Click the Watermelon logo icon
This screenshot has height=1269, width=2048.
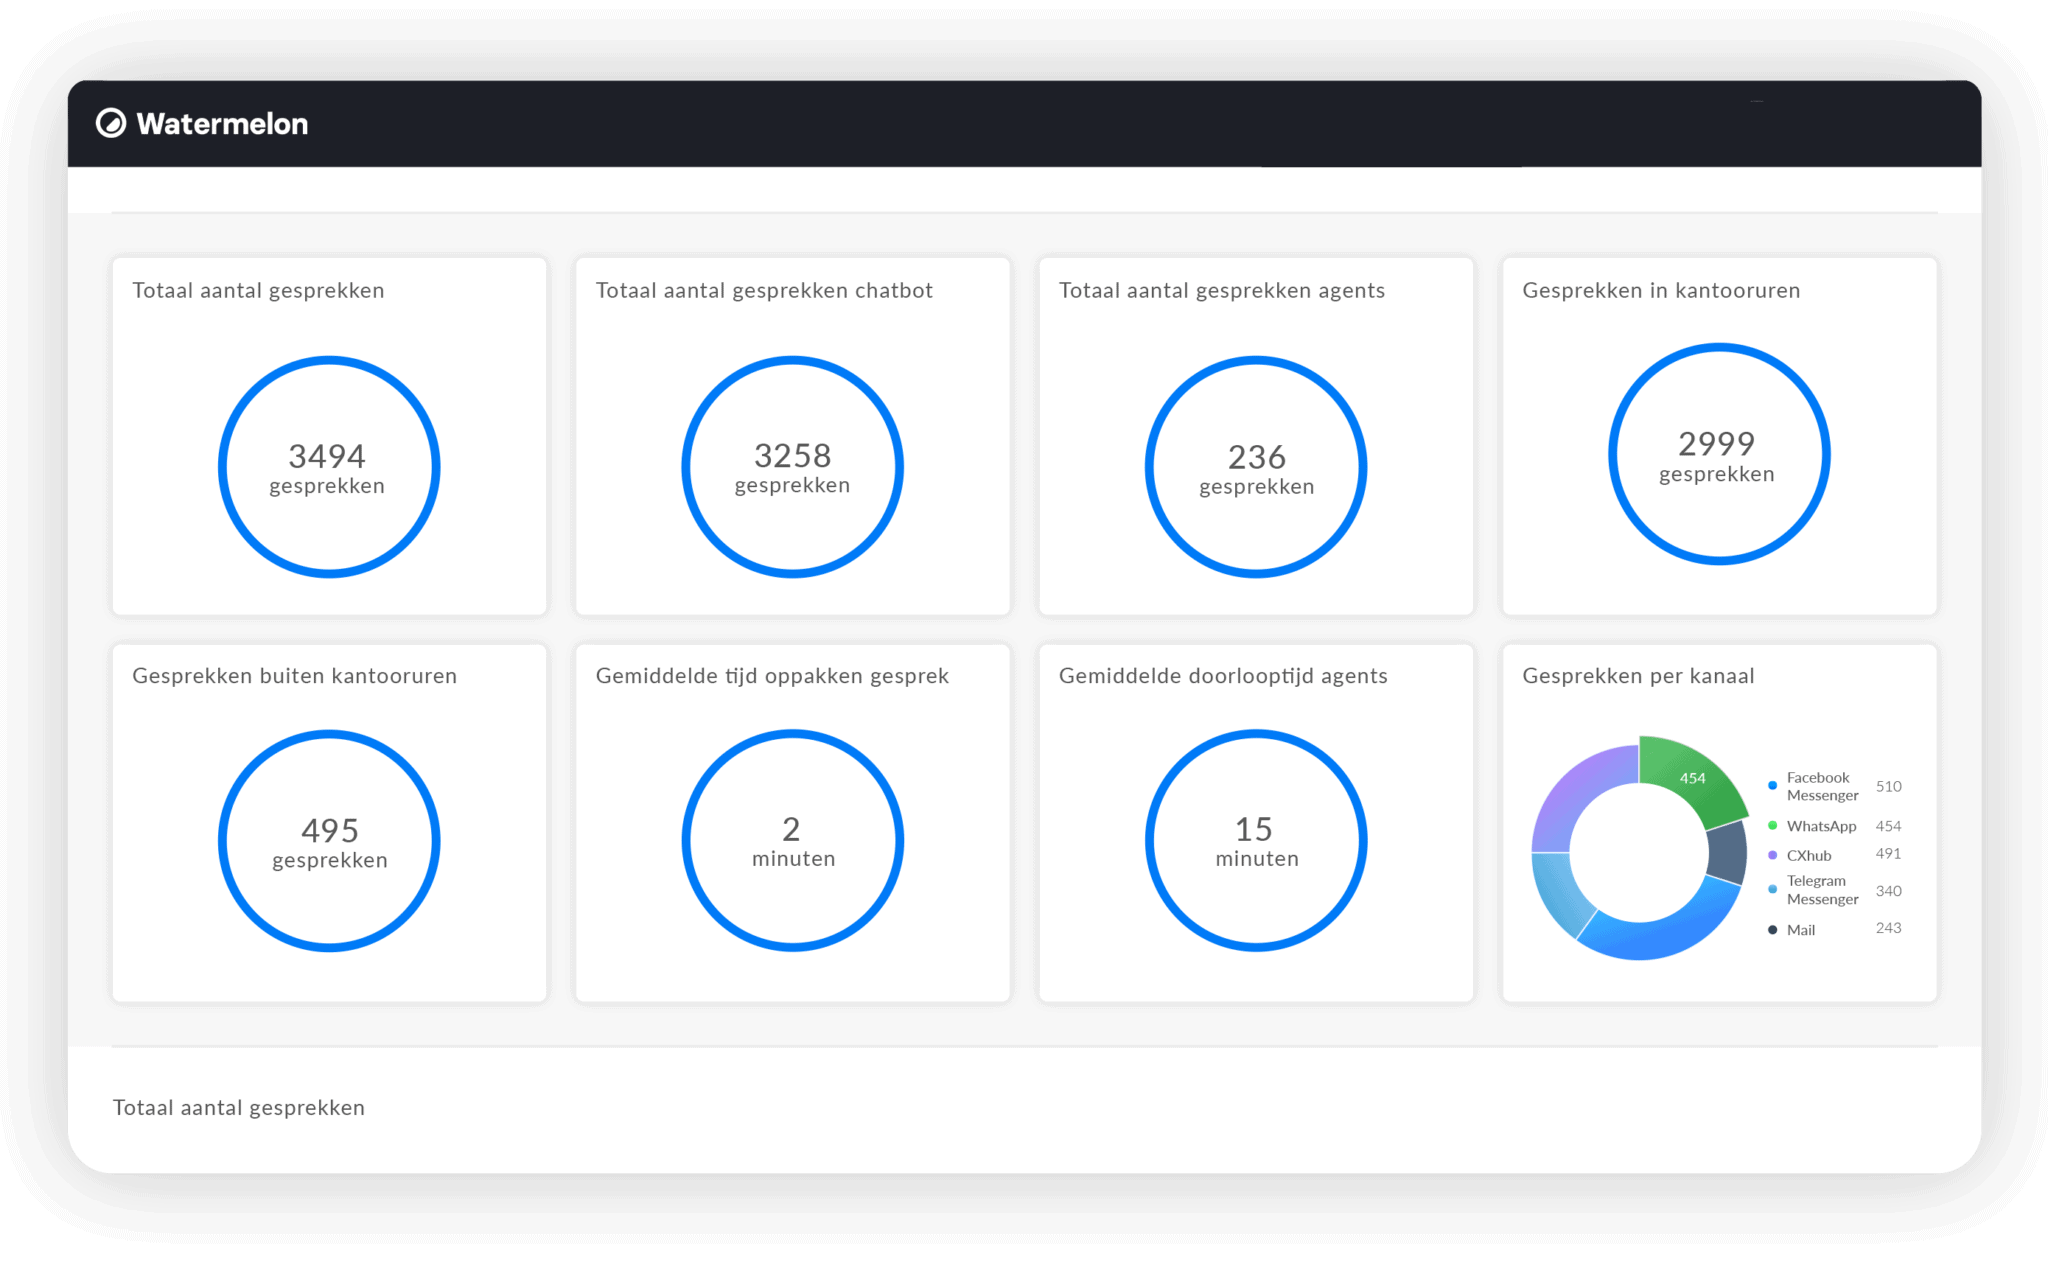(111, 123)
